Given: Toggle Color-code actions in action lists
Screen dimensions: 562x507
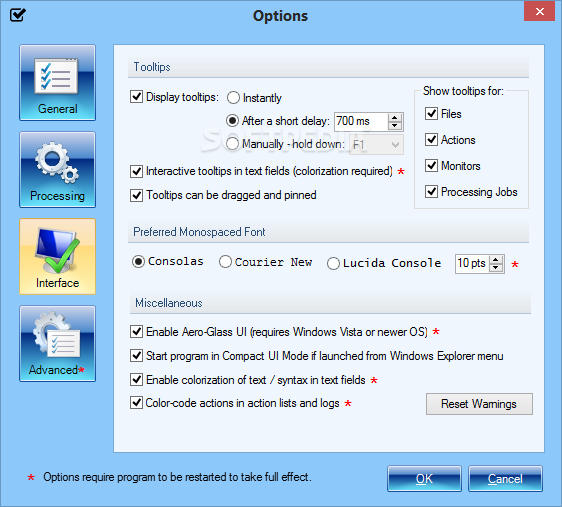Looking at the screenshot, I should [136, 403].
